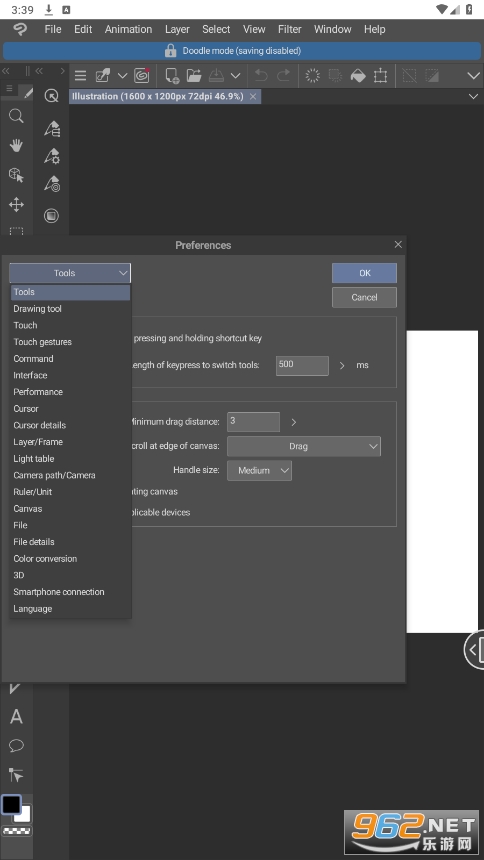
Task: Open the Window menu
Action: [x=333, y=29]
